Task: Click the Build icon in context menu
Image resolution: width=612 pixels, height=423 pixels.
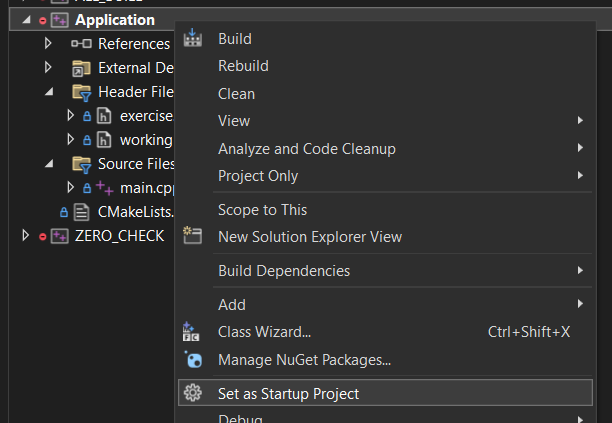Action: tap(192, 37)
